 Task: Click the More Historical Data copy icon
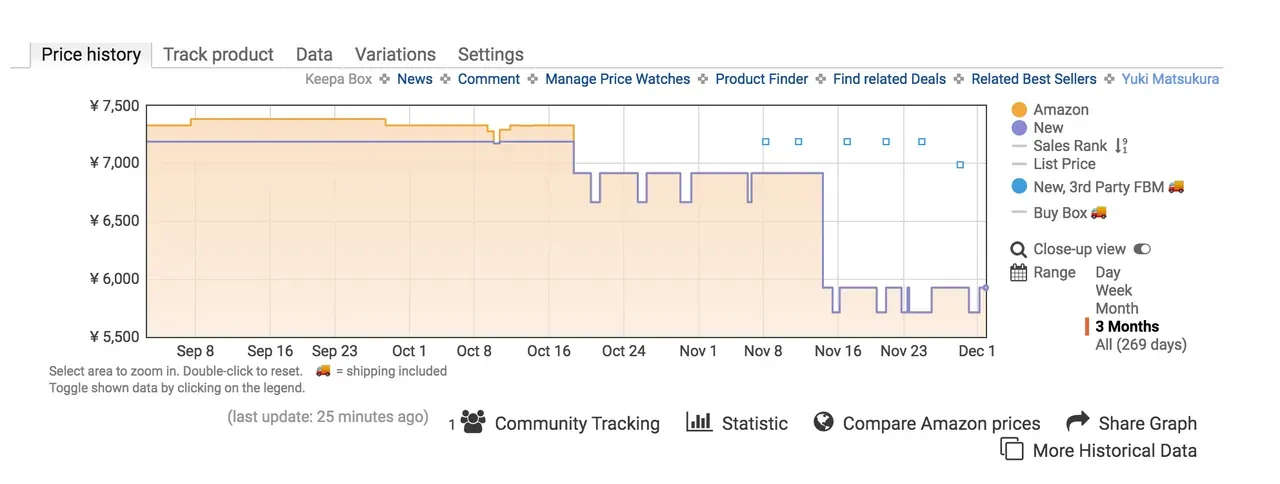(x=1012, y=449)
